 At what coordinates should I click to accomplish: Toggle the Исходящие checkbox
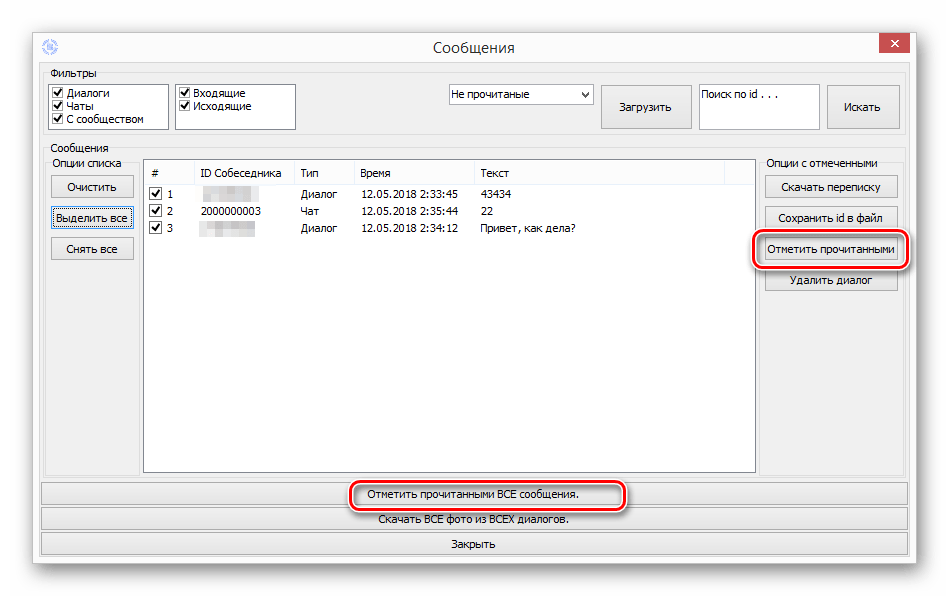click(x=185, y=106)
